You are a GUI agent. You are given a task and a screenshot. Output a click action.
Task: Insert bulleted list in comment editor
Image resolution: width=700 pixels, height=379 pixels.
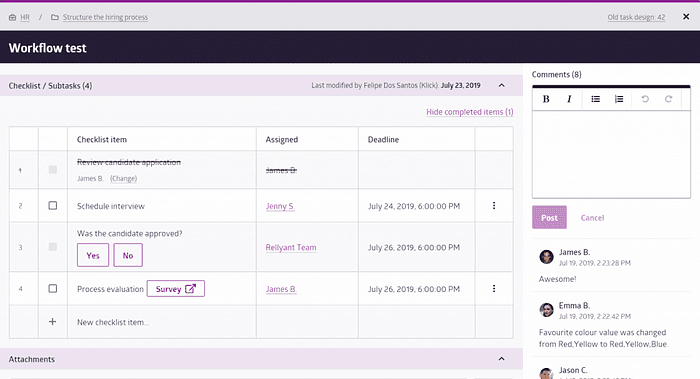(x=596, y=99)
